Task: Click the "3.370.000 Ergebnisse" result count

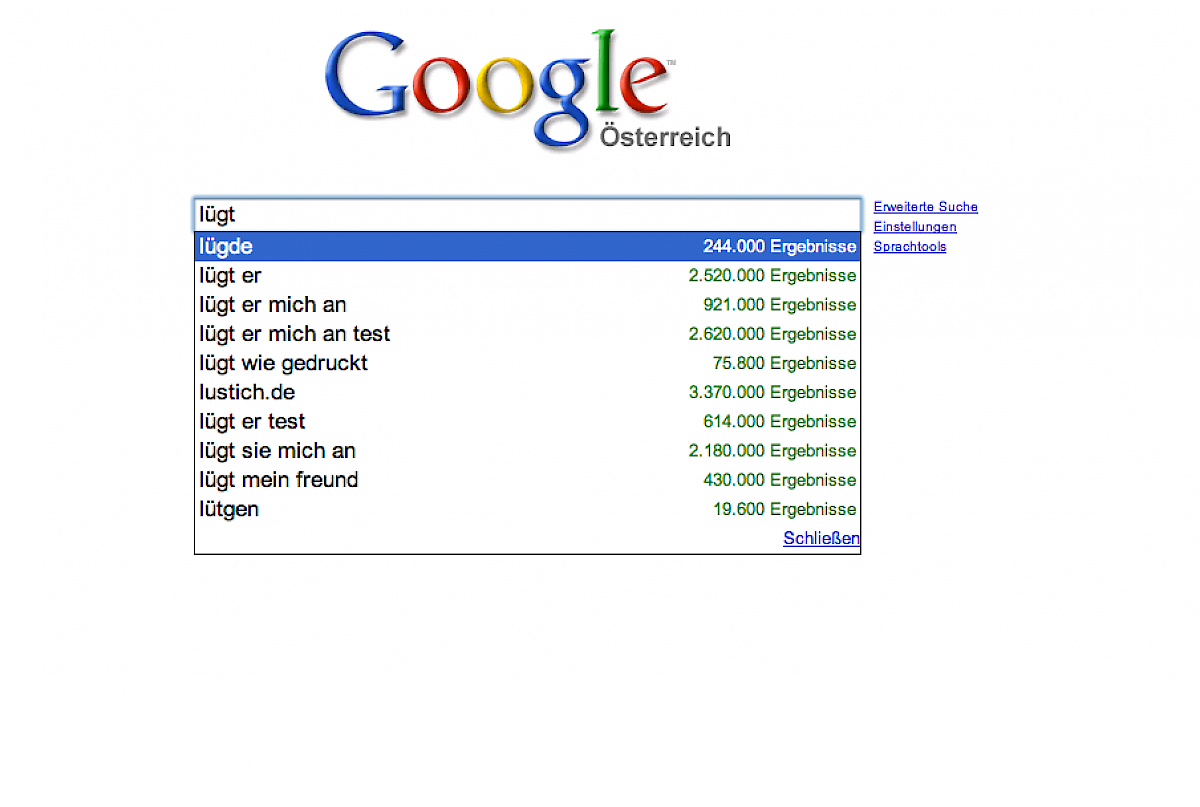Action: pyautogui.click(x=772, y=392)
